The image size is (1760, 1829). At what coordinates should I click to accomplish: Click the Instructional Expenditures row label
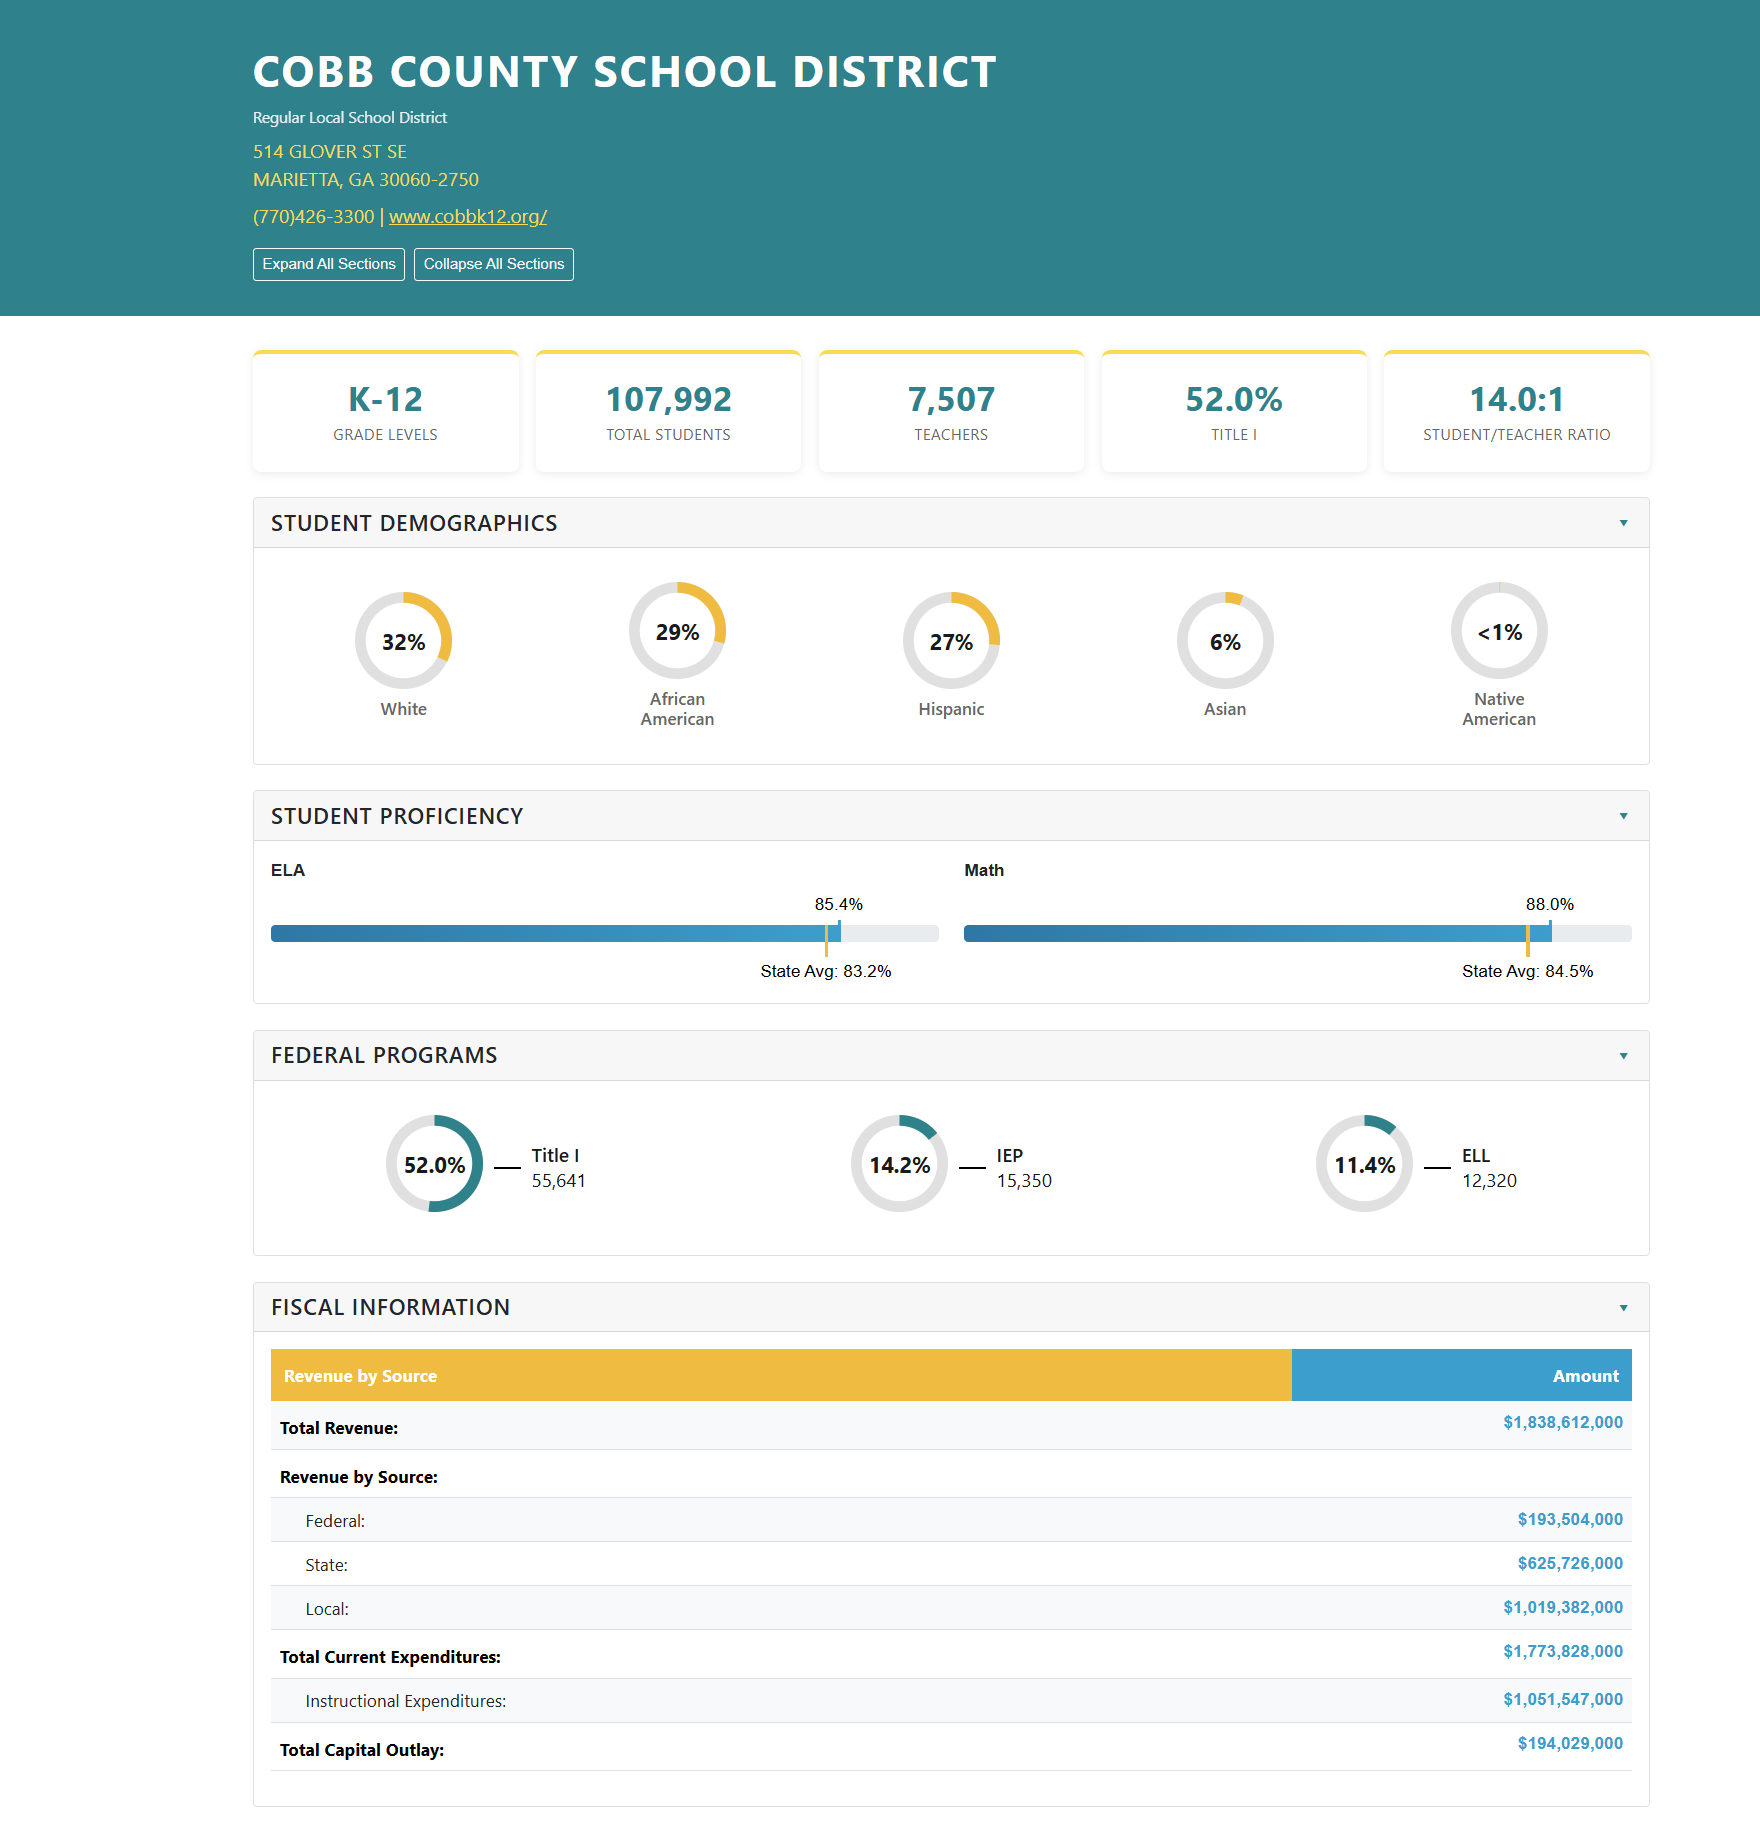coord(406,1701)
